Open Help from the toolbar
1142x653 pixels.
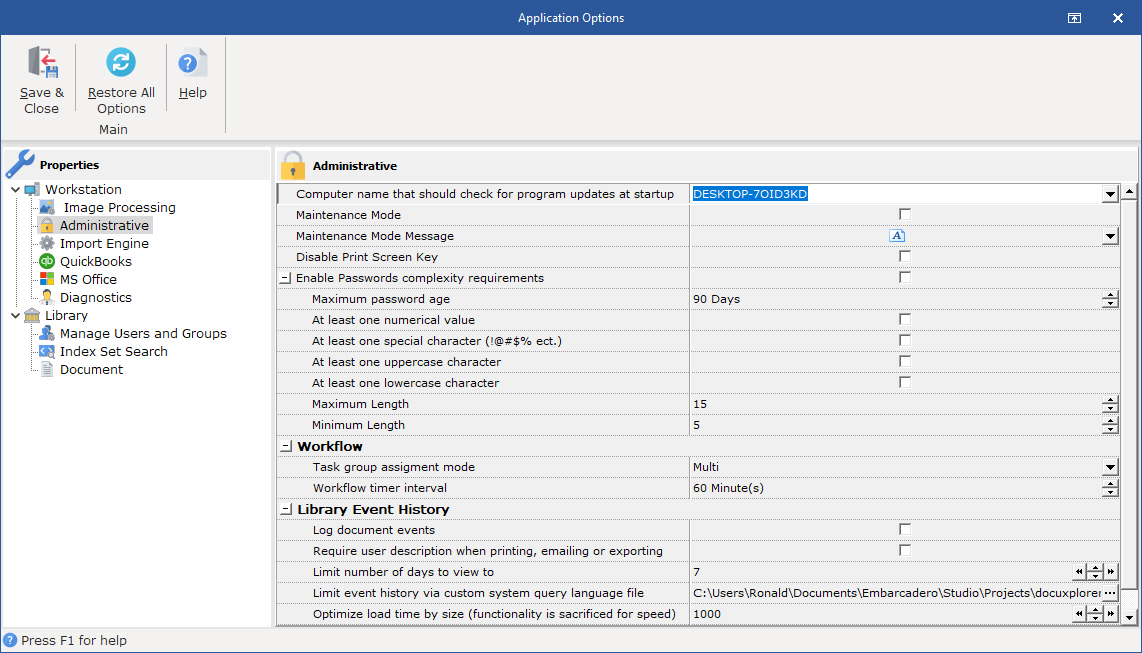pos(192,75)
